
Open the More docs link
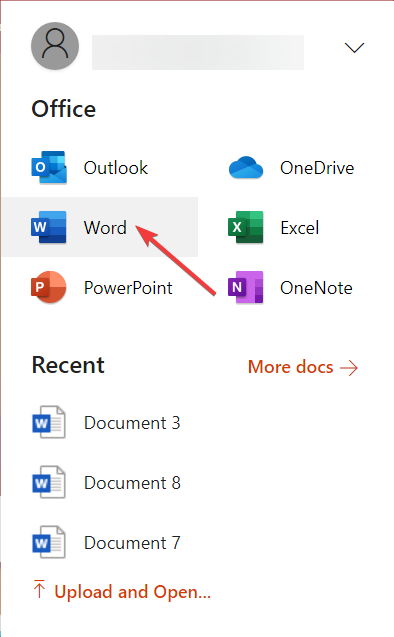click(x=303, y=367)
